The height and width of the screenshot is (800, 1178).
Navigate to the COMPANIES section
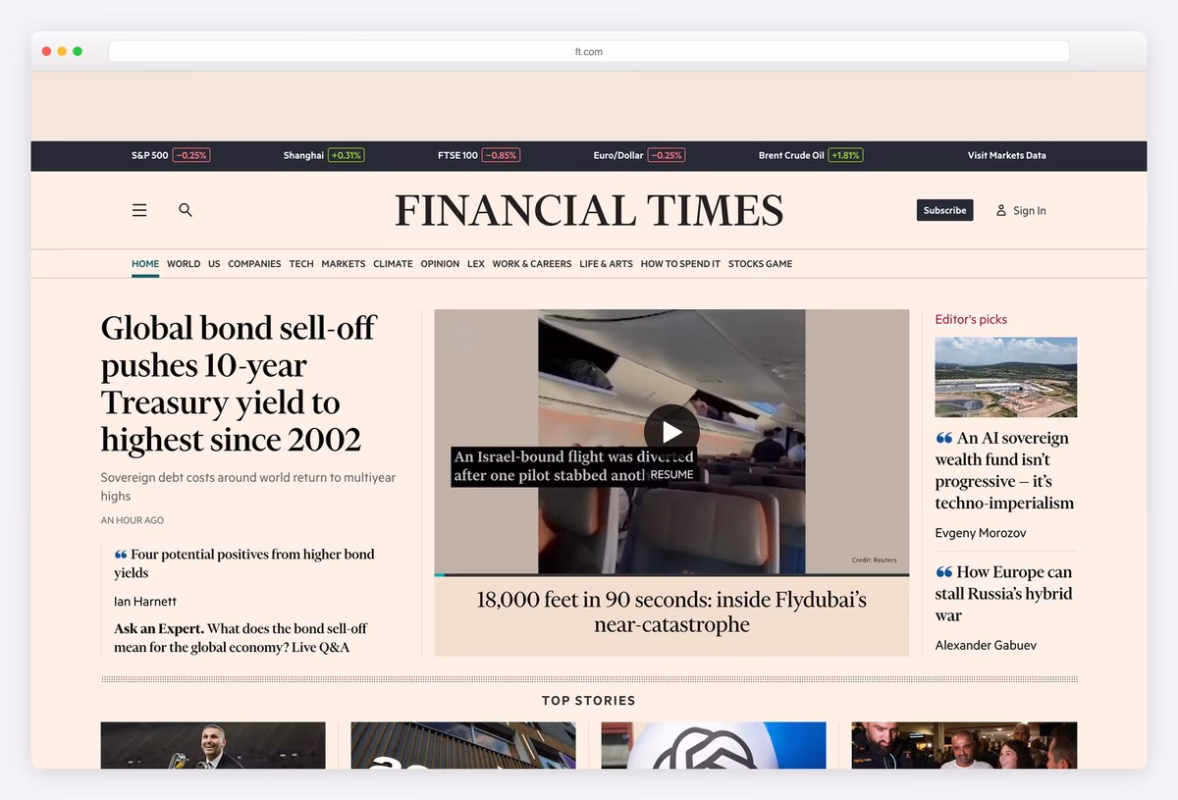[x=254, y=264]
